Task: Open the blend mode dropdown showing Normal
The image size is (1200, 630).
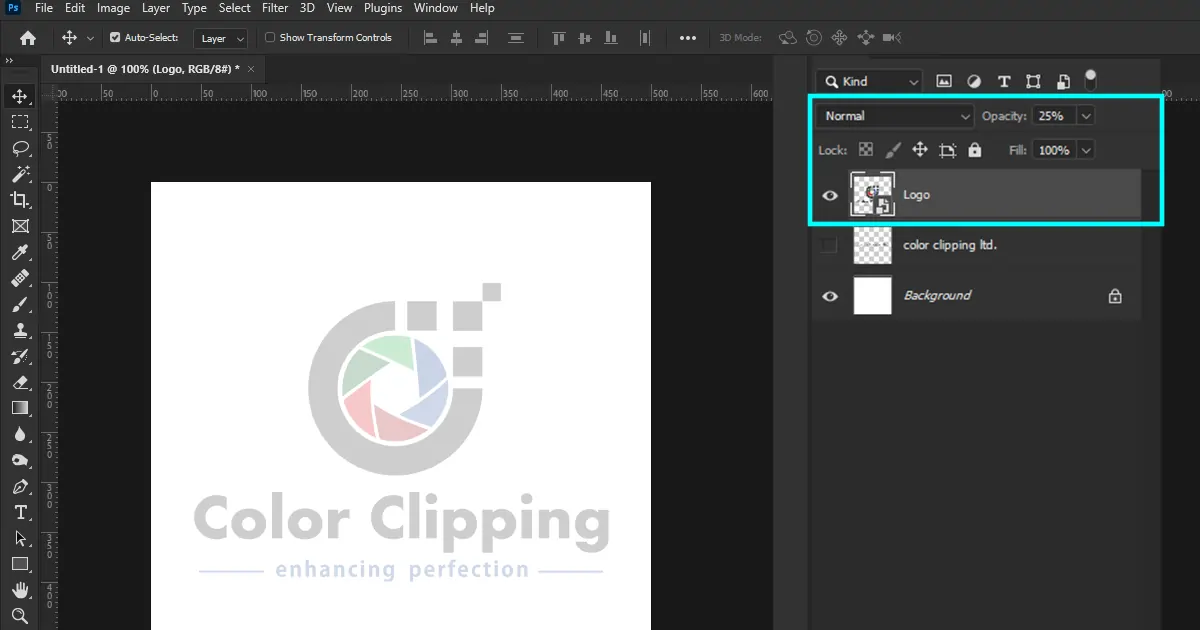Action: [x=893, y=116]
